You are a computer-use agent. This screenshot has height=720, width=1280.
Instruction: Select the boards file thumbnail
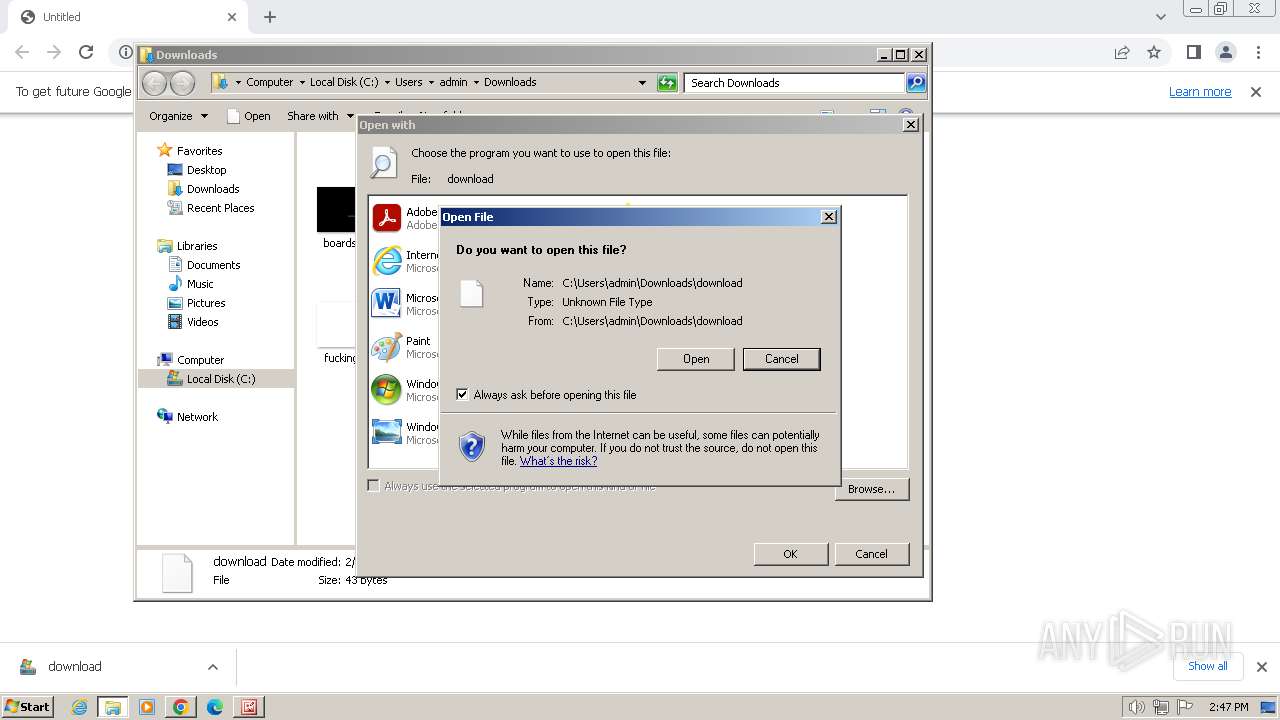(337, 210)
